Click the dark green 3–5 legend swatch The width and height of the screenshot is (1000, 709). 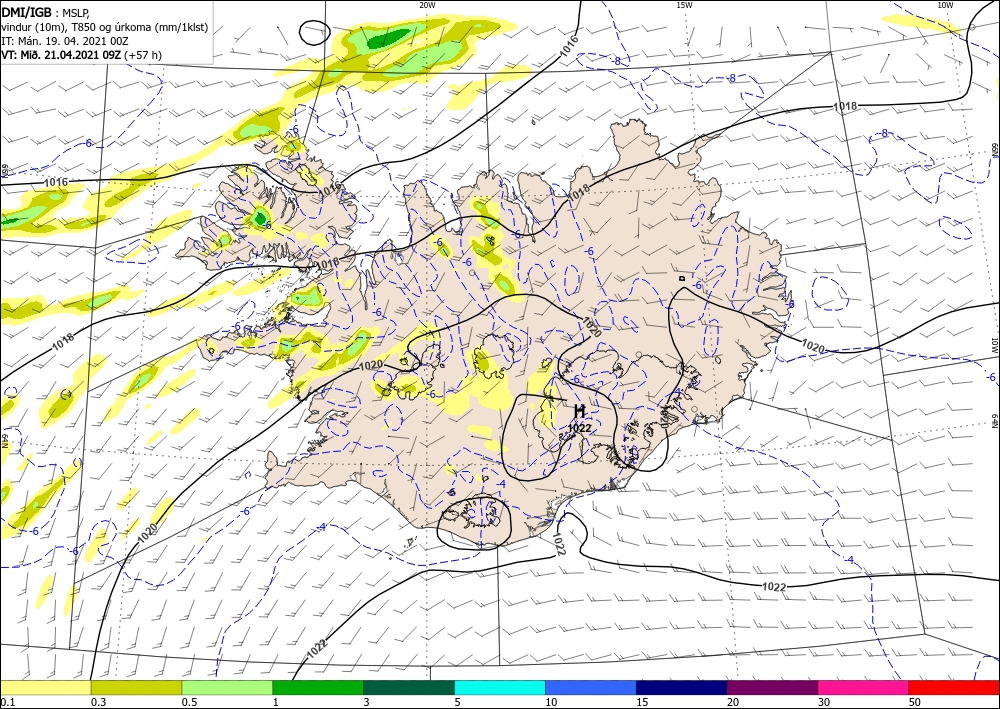[409, 688]
